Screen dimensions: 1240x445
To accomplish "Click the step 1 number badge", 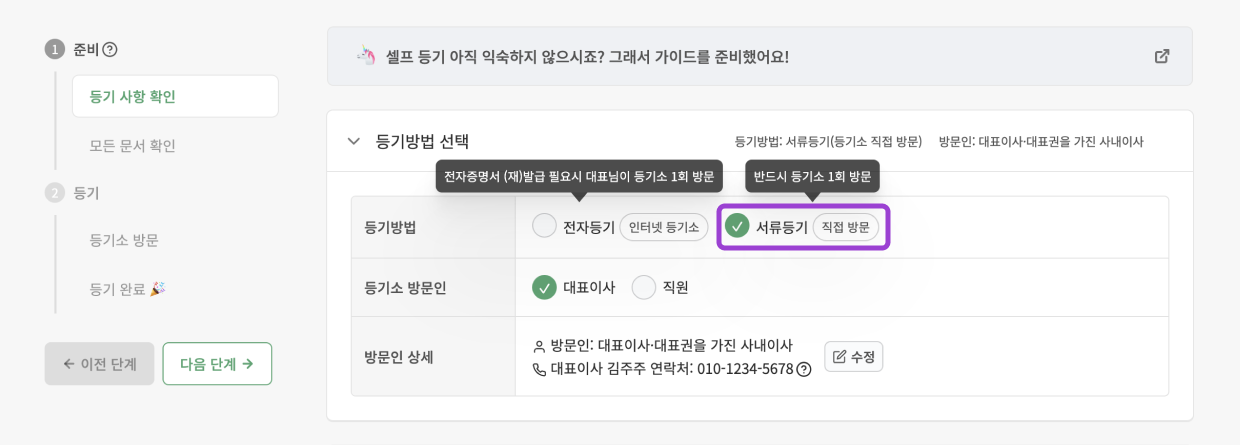I will [x=55, y=49].
